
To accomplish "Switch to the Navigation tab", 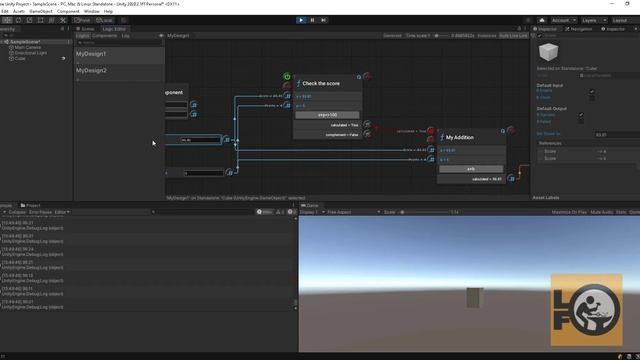I will (x=579, y=29).
